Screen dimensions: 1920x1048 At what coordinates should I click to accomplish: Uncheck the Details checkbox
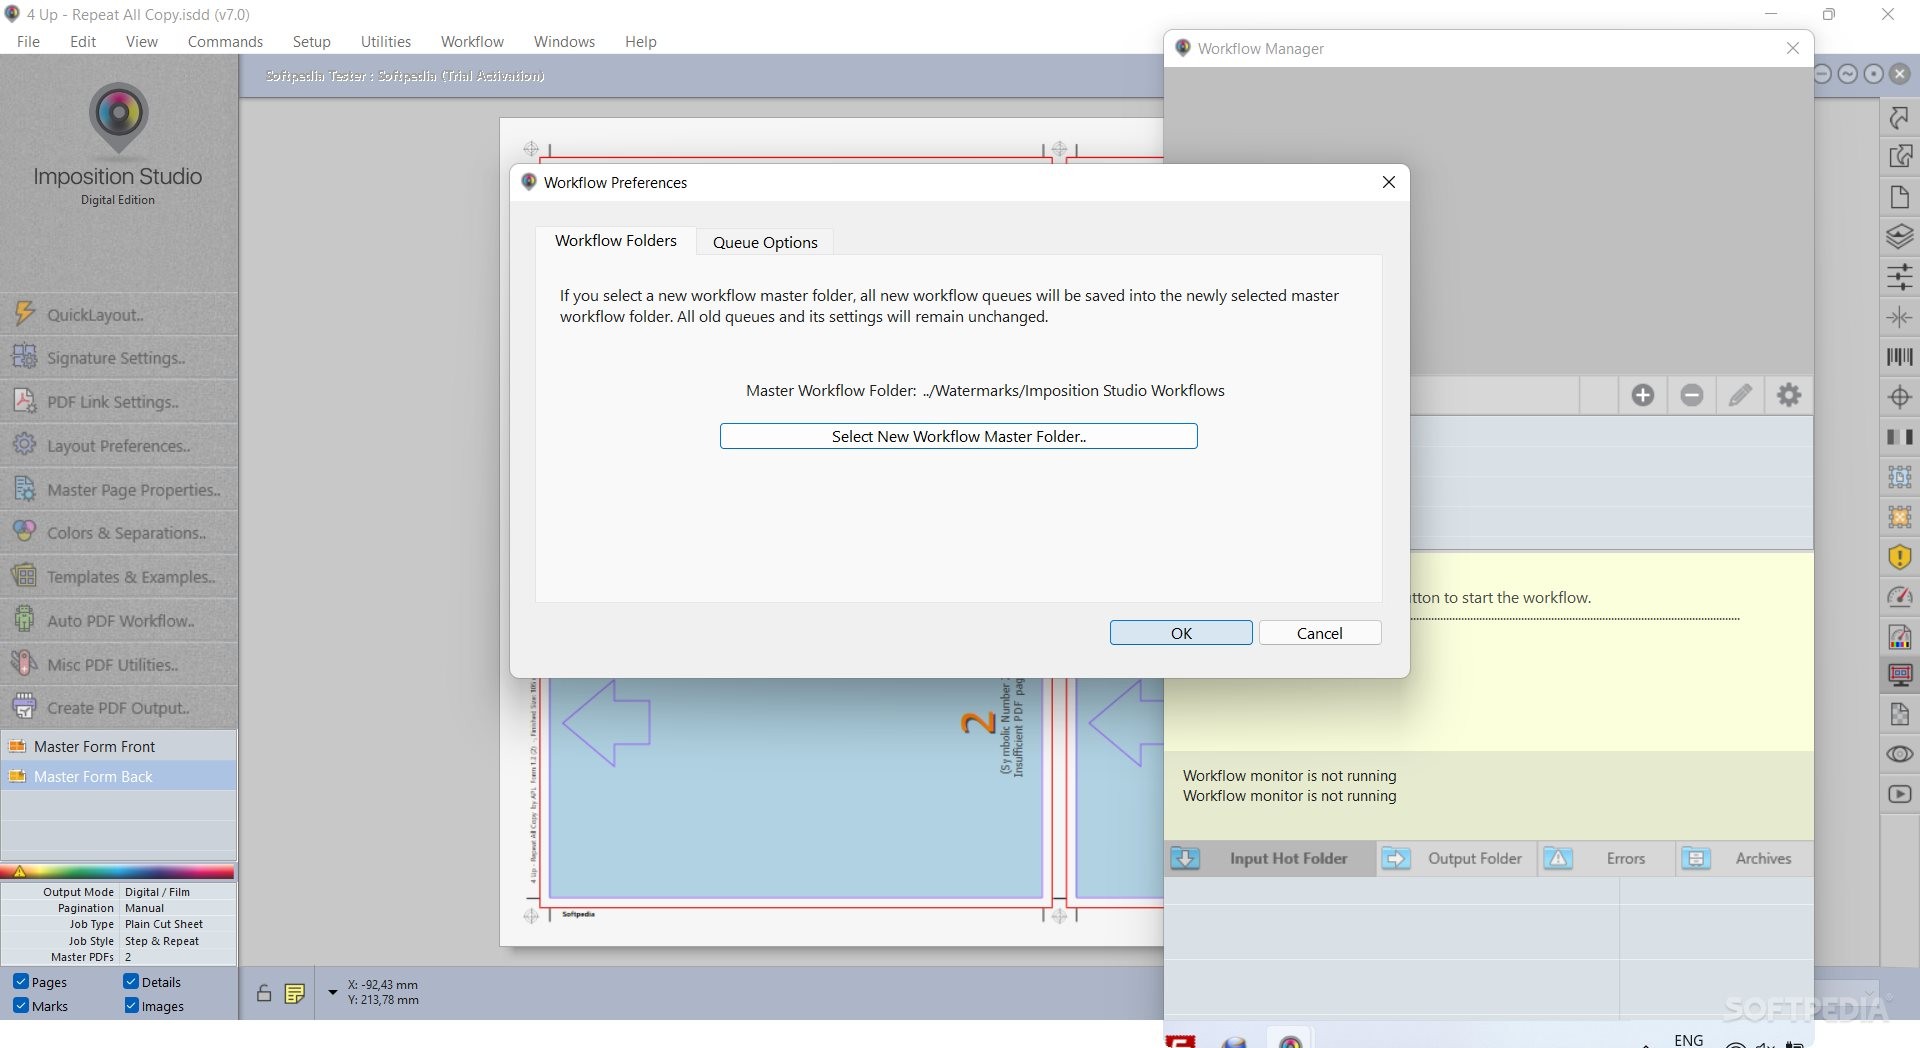coord(131,982)
